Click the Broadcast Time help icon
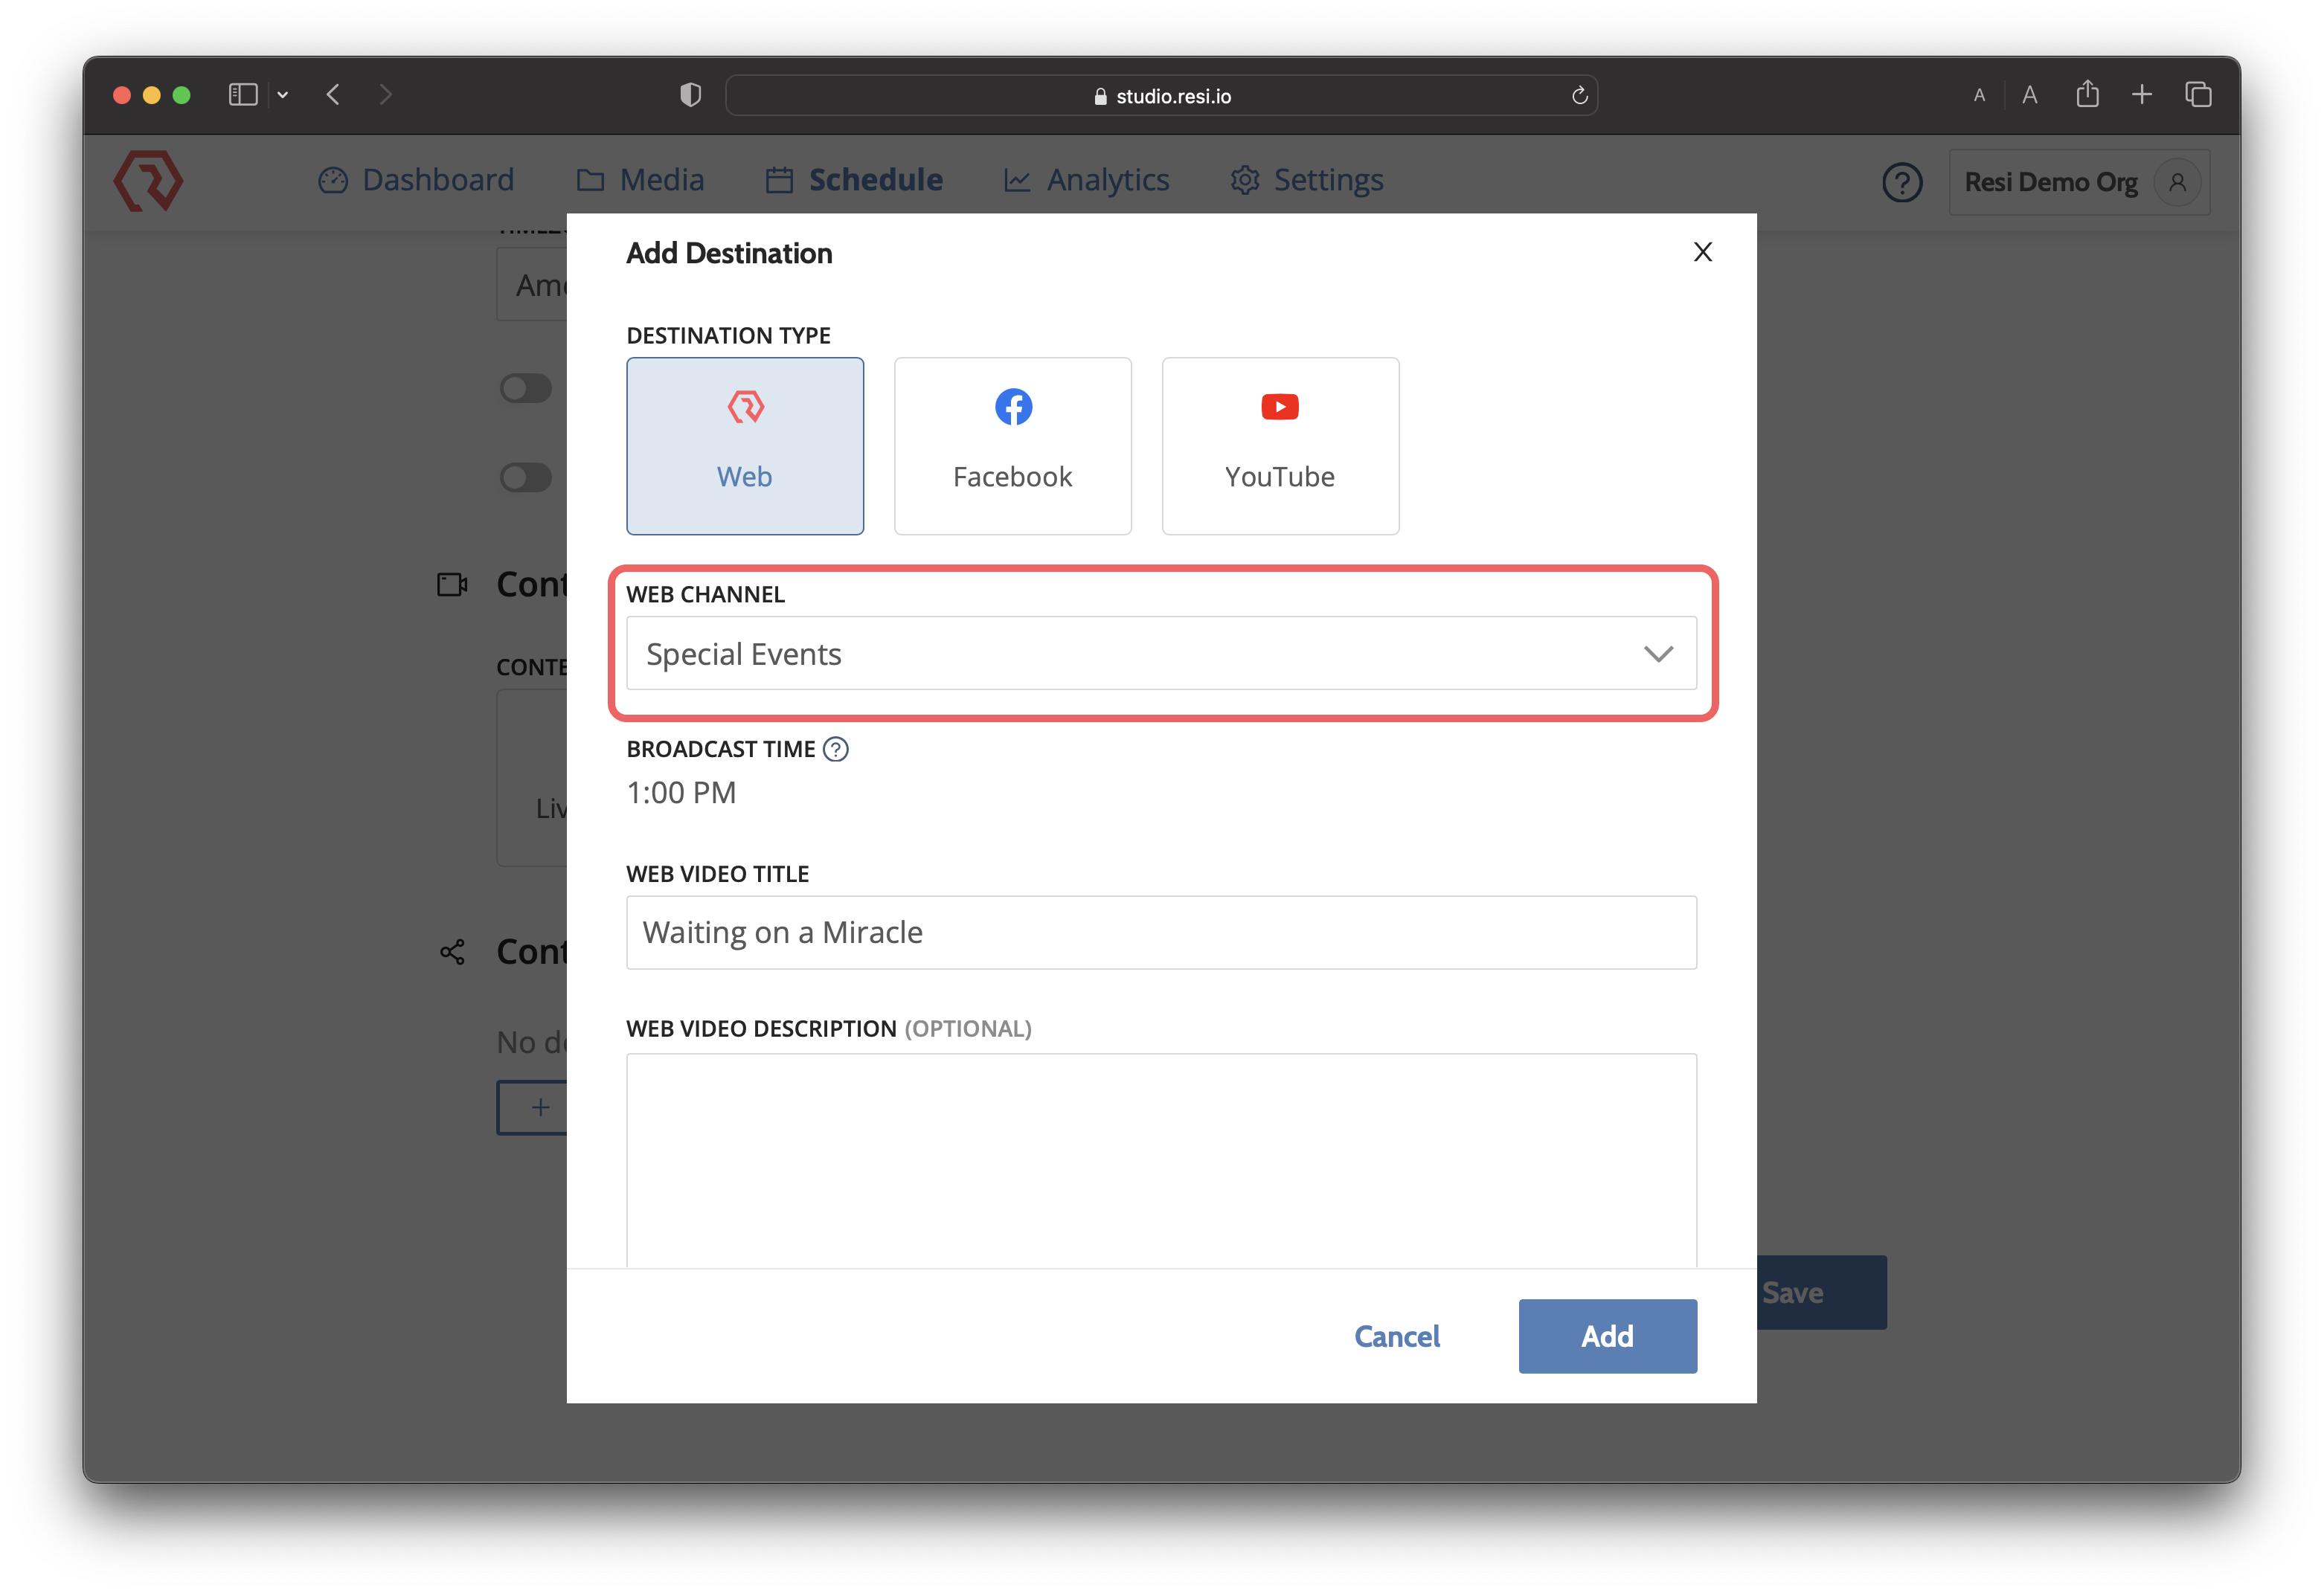Image resolution: width=2324 pixels, height=1593 pixels. point(836,749)
